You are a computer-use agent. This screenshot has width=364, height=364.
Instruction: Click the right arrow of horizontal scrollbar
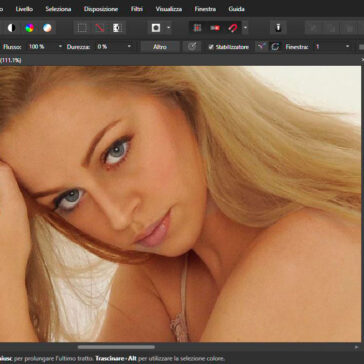(x=357, y=347)
